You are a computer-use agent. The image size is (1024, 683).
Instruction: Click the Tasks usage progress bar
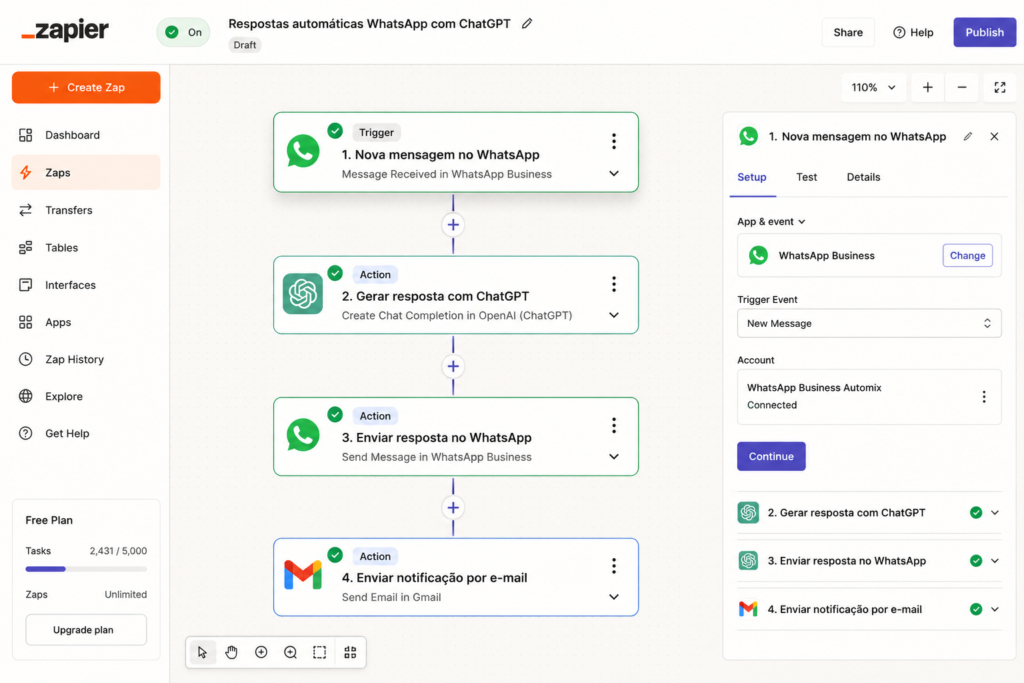(86, 569)
